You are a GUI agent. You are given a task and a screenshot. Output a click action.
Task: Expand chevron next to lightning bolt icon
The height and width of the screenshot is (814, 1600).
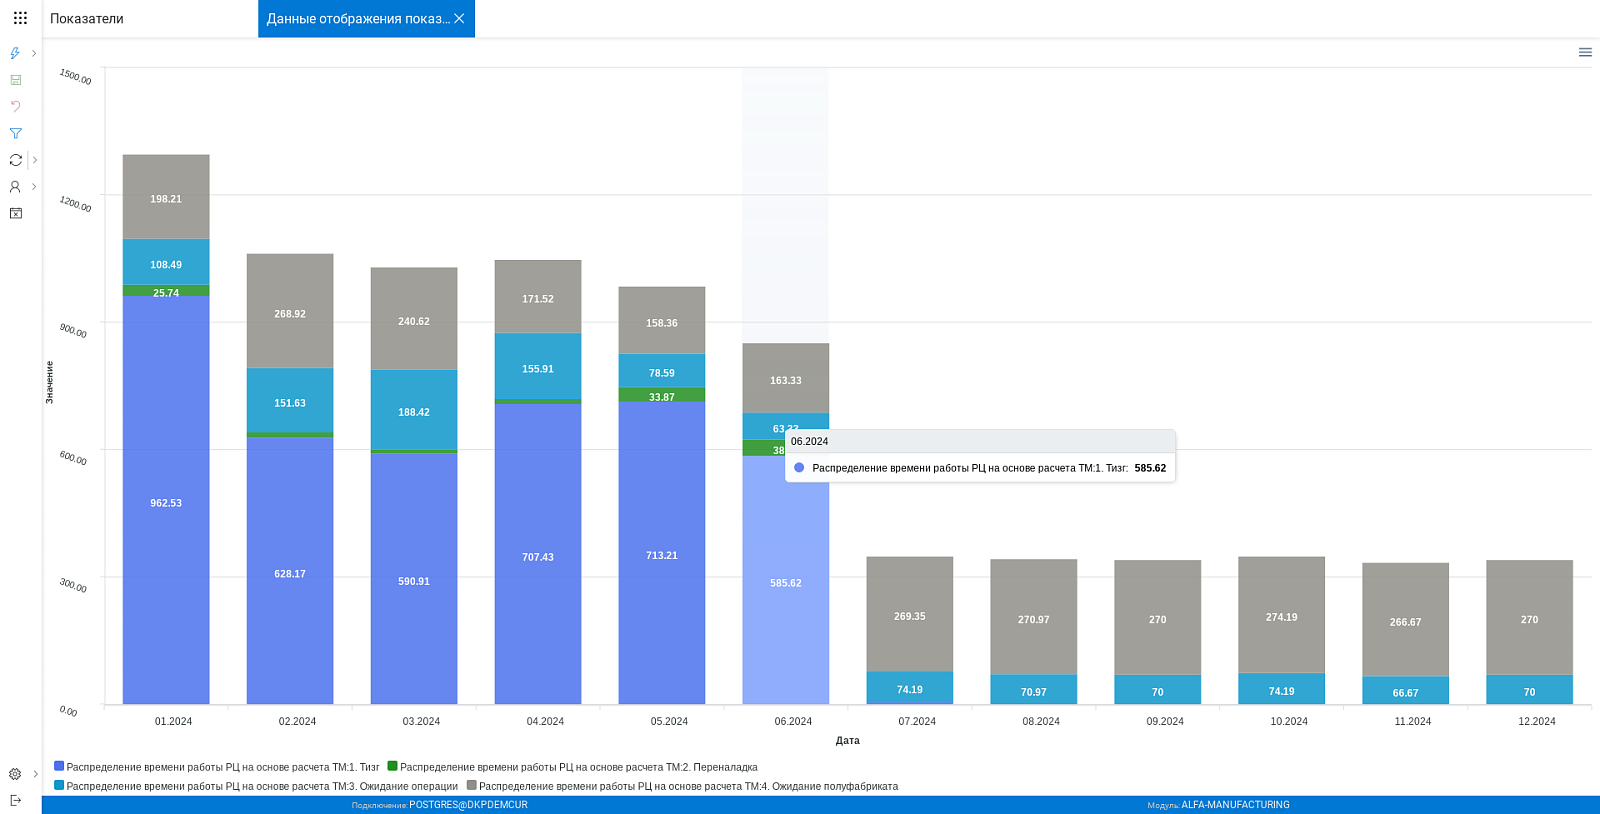point(34,53)
